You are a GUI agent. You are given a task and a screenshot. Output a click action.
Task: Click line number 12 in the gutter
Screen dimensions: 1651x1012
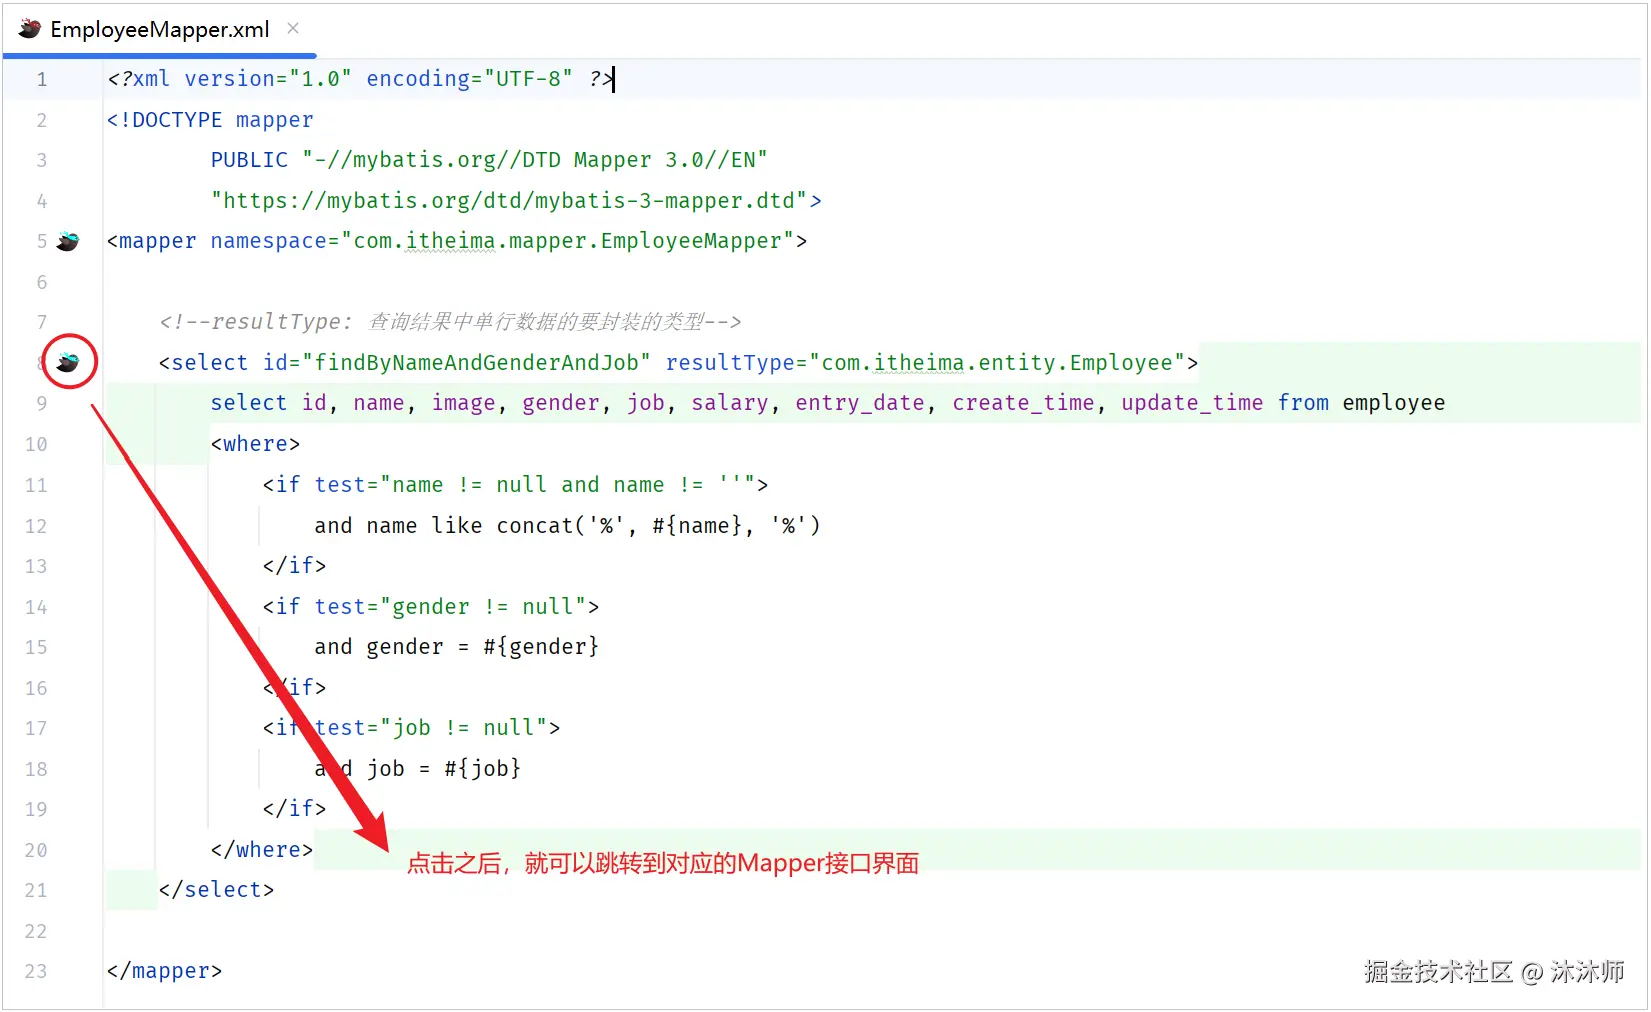coord(36,526)
